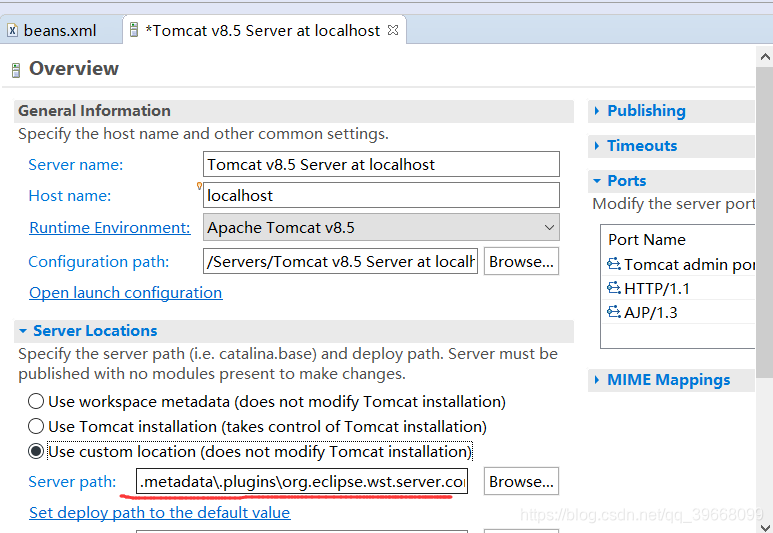Select the Tomcat admin port row

coord(680,265)
